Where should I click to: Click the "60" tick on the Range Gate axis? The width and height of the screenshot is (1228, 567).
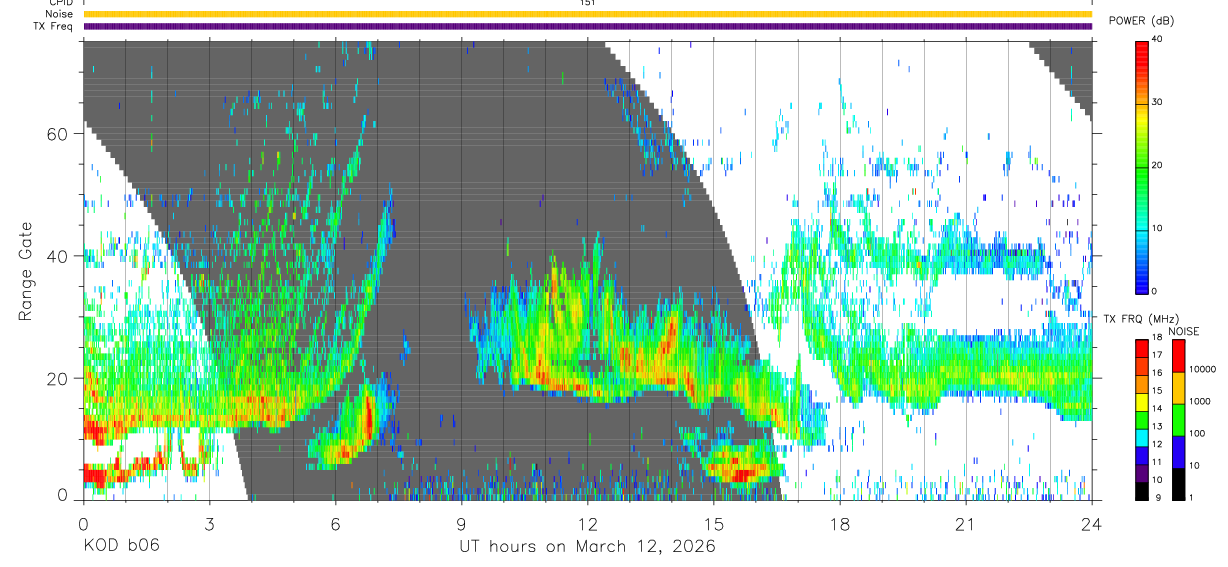[x=55, y=133]
